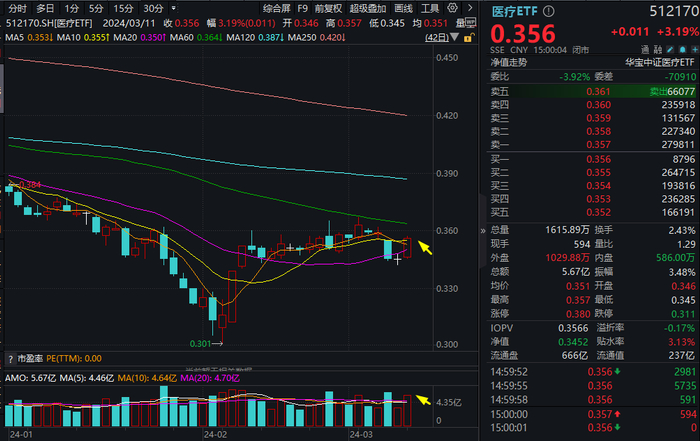Click the 溢折率 -0.17% value
The image size is (700, 441).
coord(679,328)
